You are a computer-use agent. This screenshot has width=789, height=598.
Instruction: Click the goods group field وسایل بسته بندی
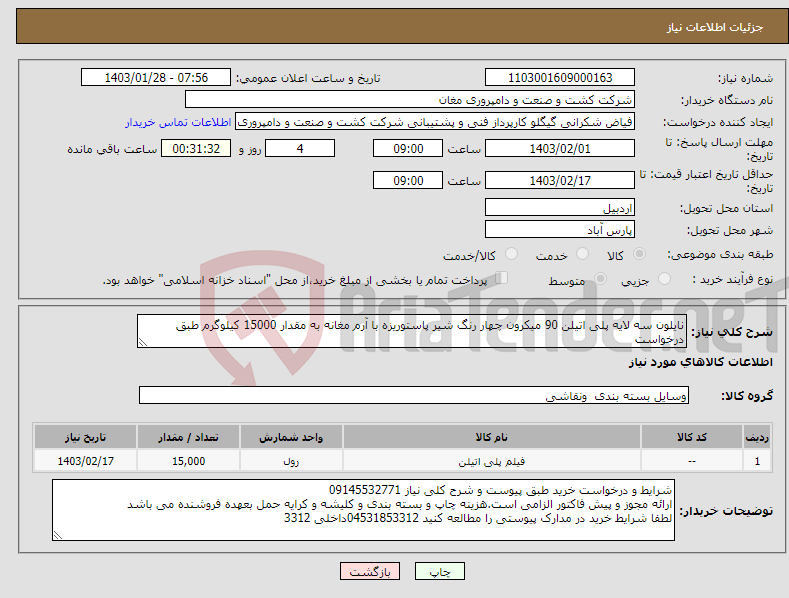[414, 396]
